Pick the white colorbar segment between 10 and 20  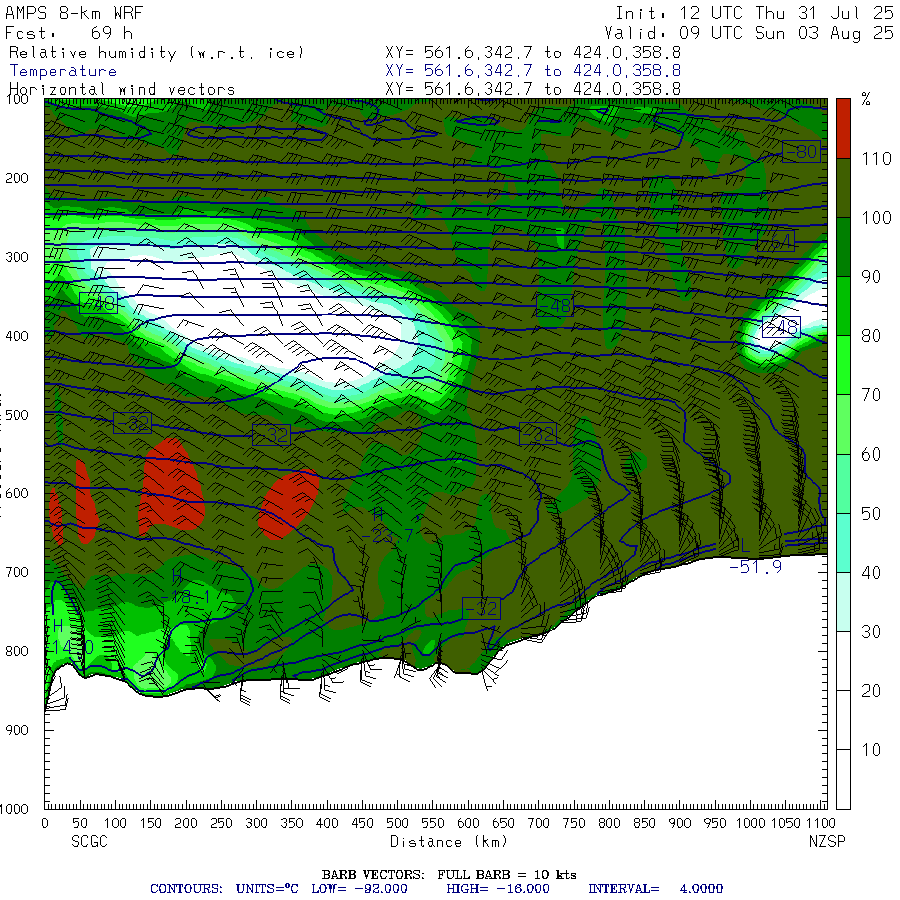pyautogui.click(x=843, y=720)
